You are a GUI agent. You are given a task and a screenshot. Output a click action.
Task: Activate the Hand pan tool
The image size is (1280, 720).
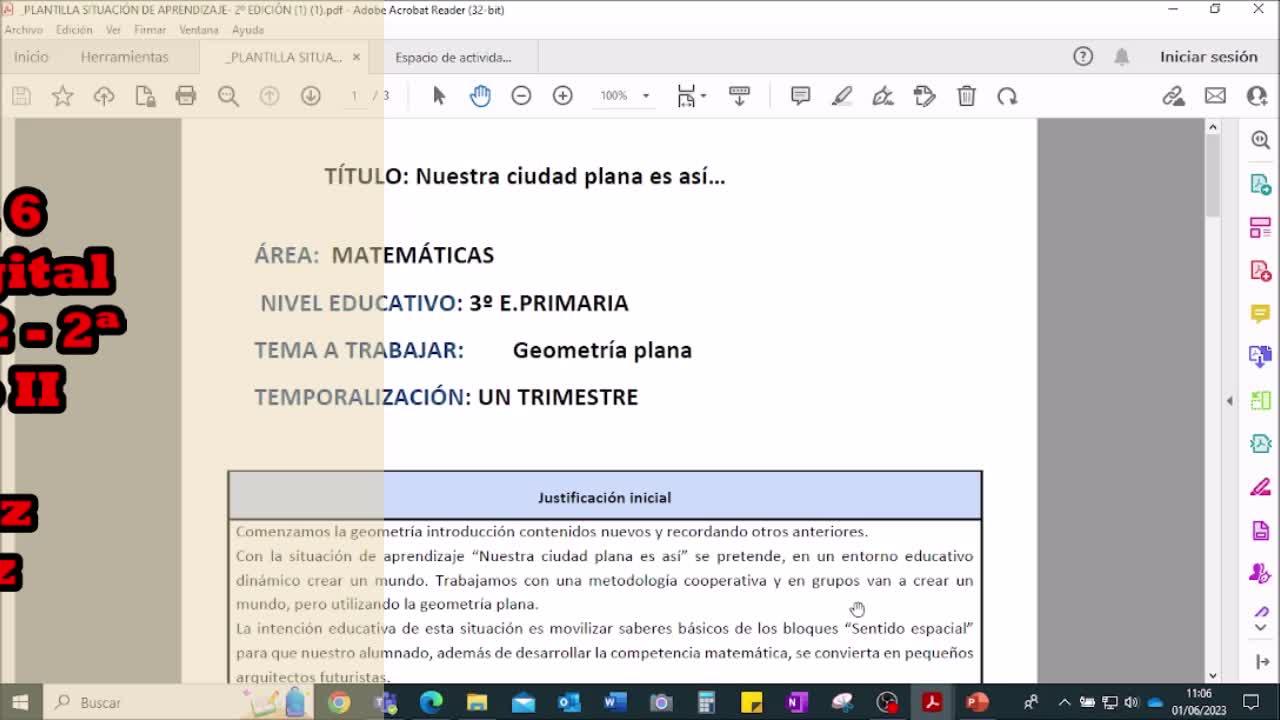coord(480,96)
